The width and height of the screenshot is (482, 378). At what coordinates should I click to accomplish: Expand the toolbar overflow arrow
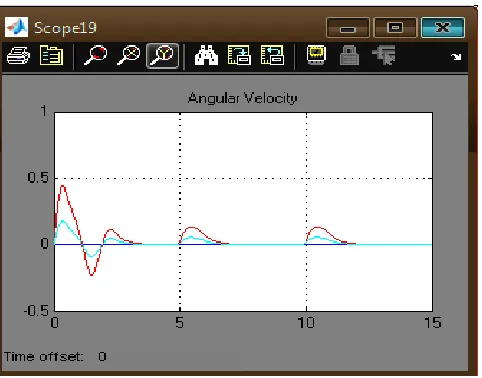[x=456, y=57]
